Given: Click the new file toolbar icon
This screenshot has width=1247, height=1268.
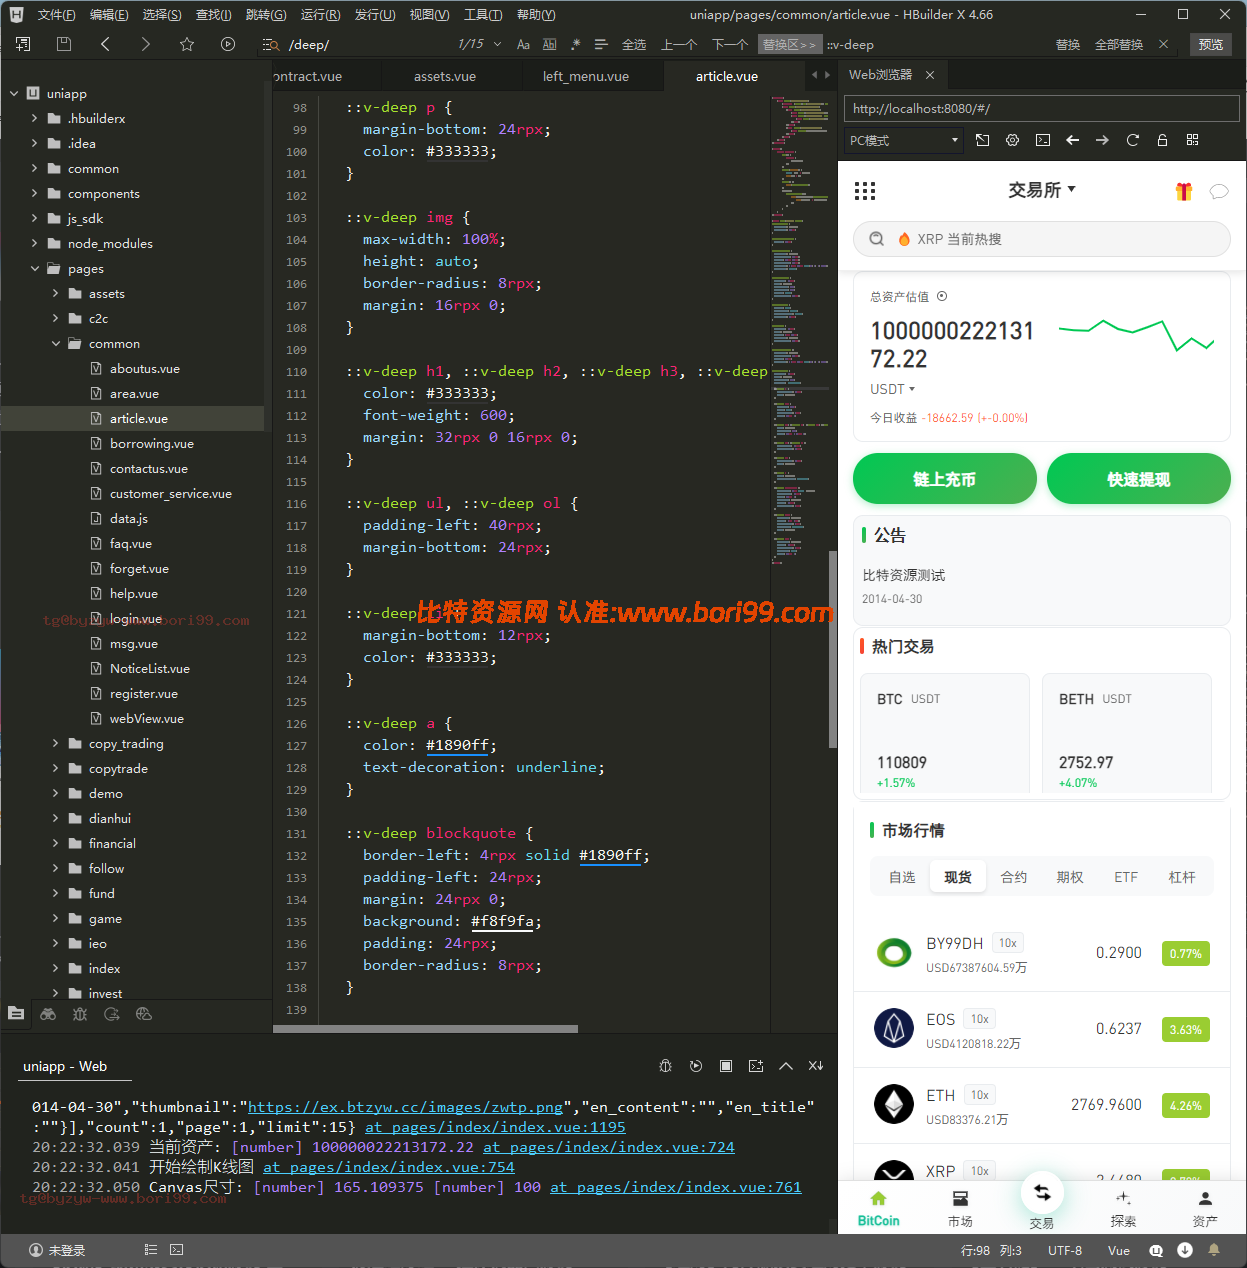Looking at the screenshot, I should (x=23, y=44).
